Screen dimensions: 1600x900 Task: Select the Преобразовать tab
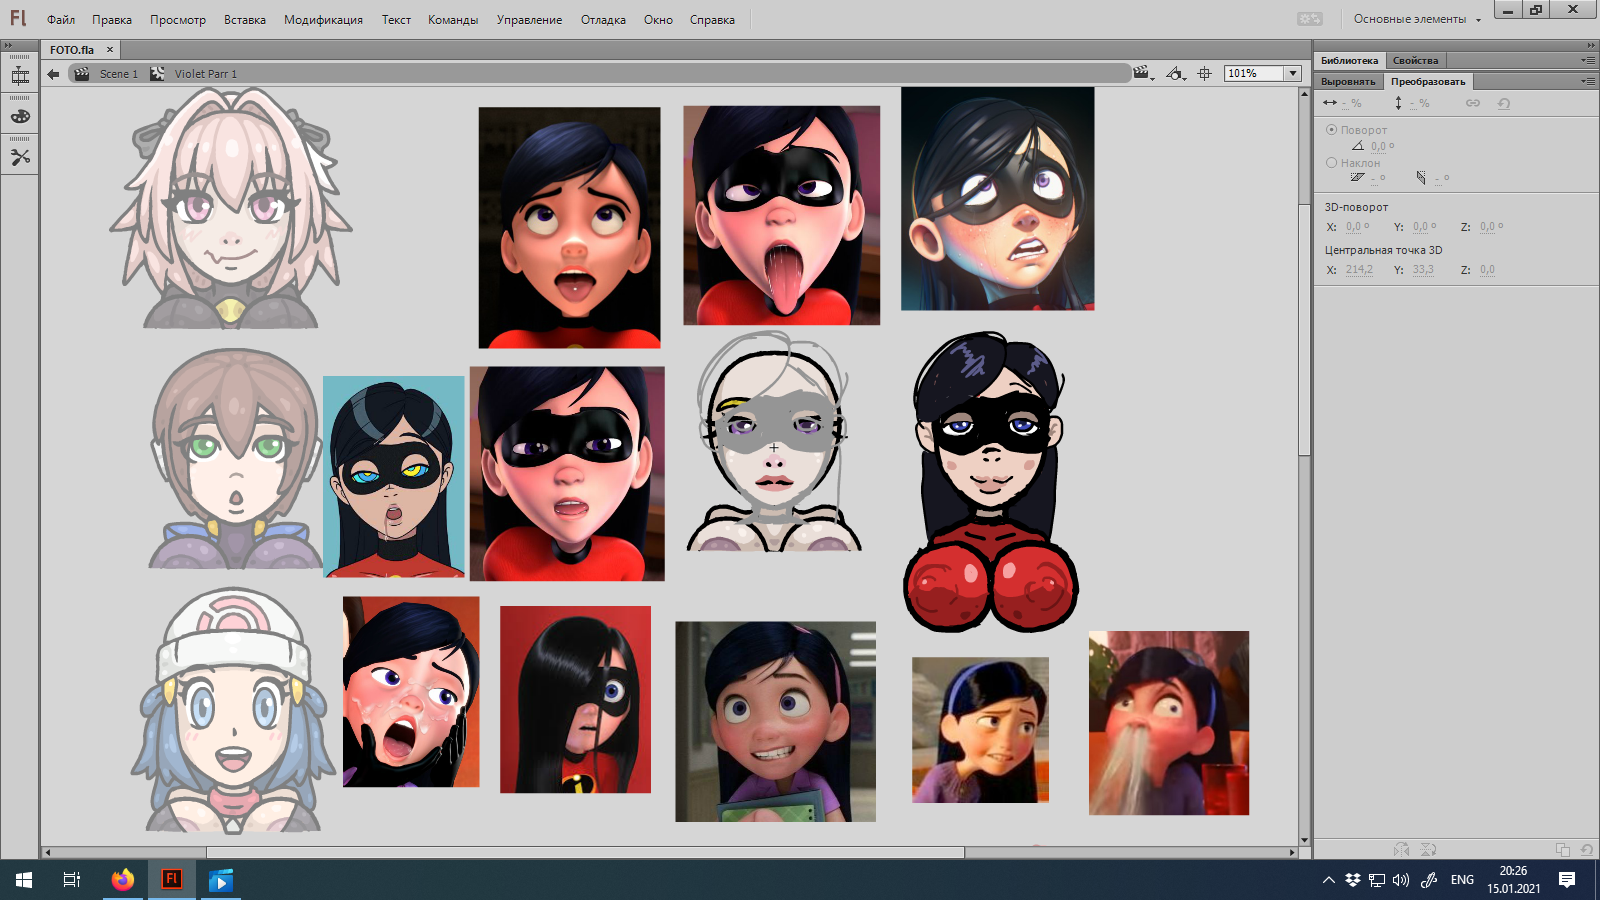click(x=1428, y=82)
